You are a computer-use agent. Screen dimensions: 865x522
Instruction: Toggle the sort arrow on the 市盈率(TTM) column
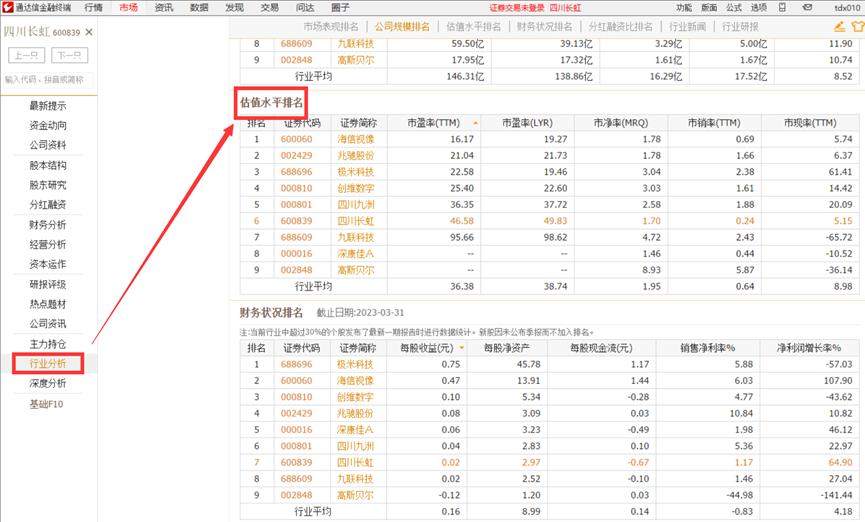pyautogui.click(x=476, y=123)
